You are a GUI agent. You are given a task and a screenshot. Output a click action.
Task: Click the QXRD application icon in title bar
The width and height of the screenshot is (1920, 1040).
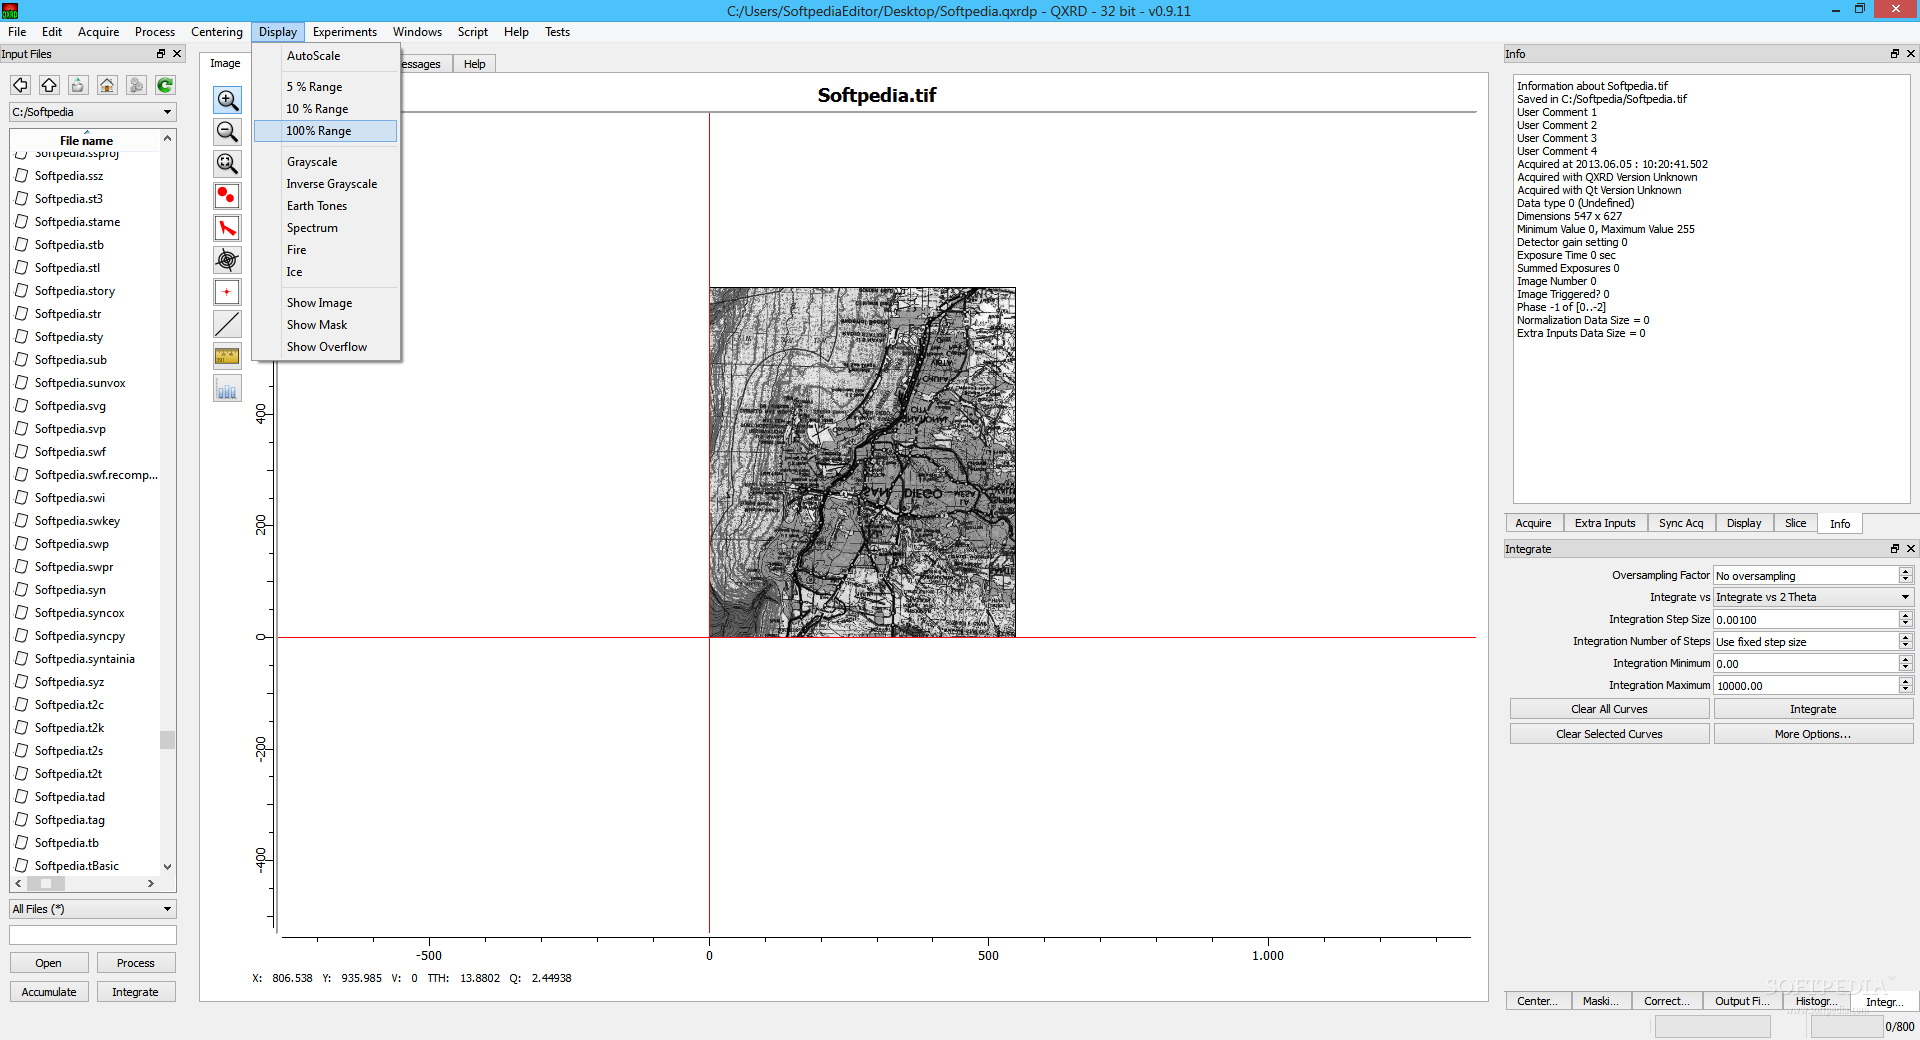click(x=10, y=10)
